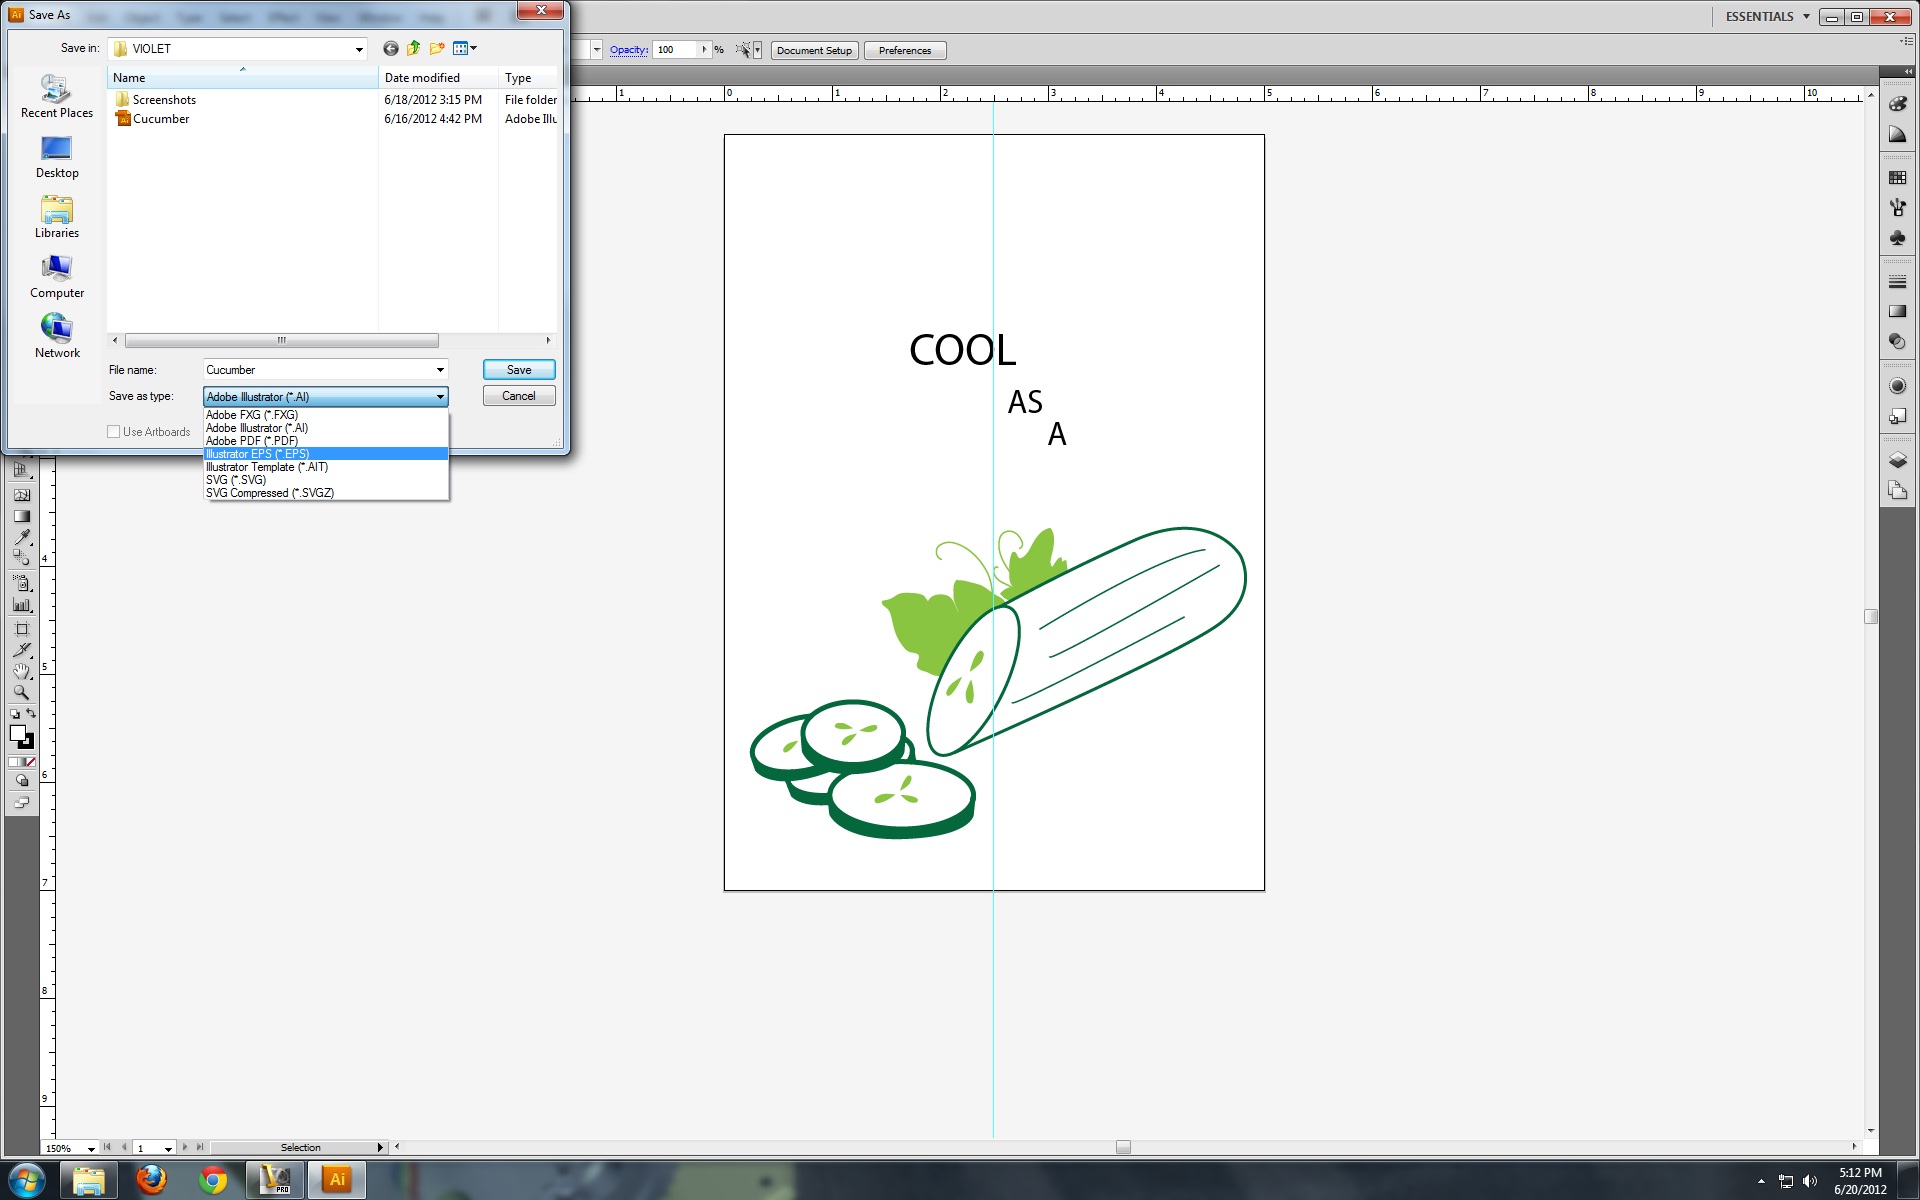
Task: Select the Hand tool
Action: tap(22, 671)
